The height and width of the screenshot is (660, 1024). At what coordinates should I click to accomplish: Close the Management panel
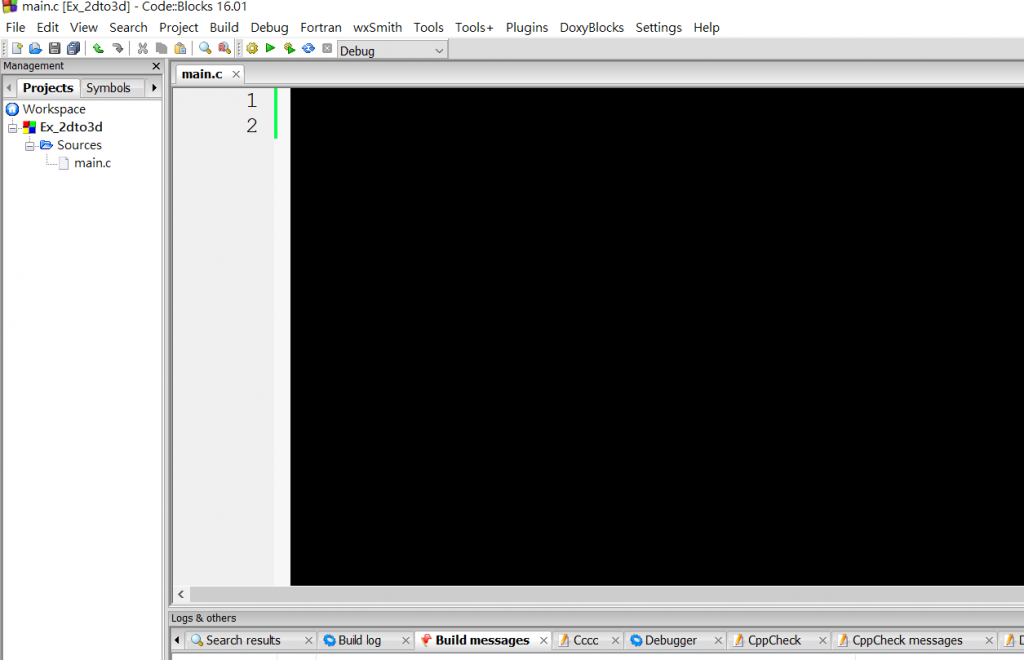pos(156,66)
